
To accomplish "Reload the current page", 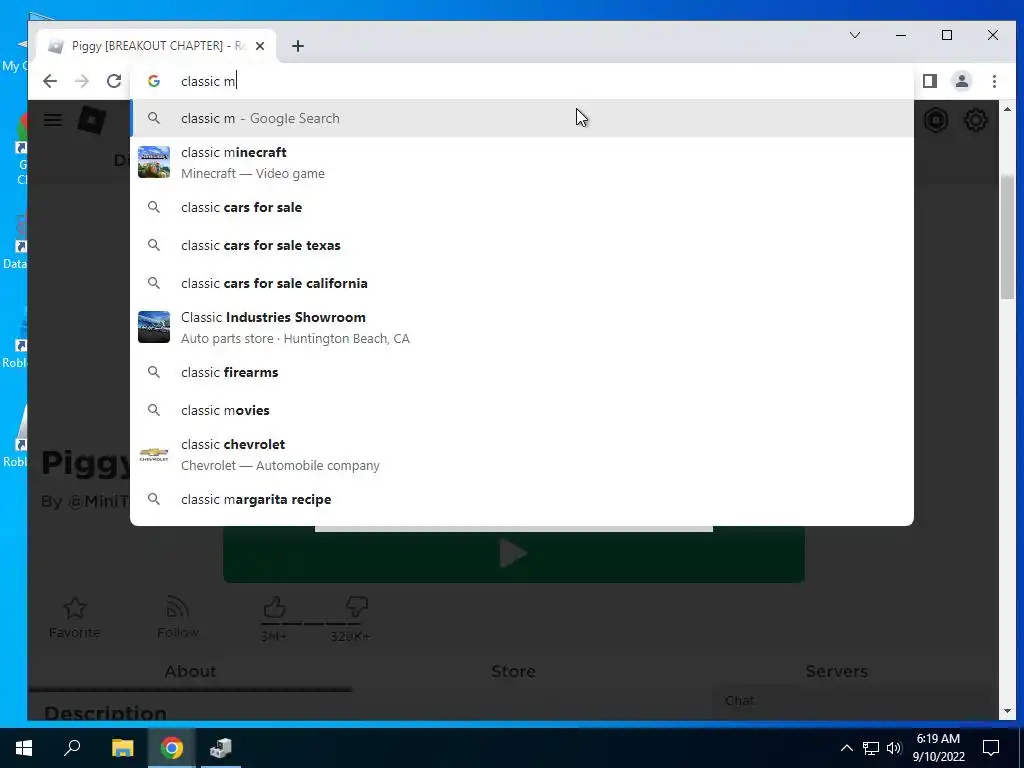I will point(114,81).
